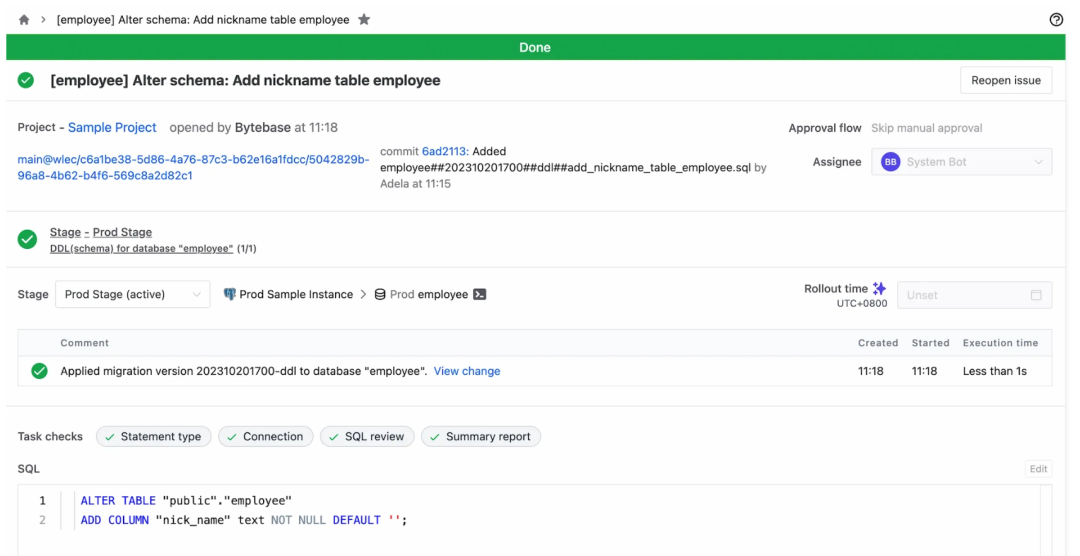The width and height of the screenshot is (1080, 556).
Task: Open the Assignee System Bot dropdown
Action: tap(962, 162)
